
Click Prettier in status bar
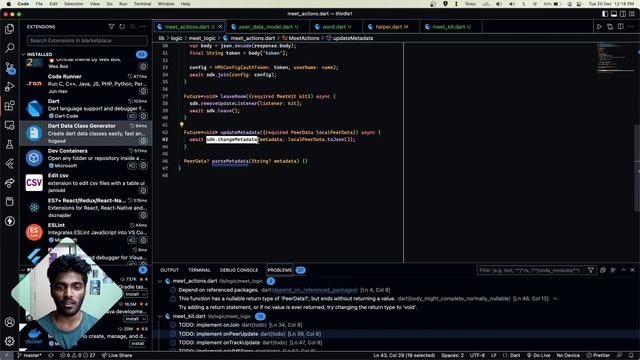tap(599, 356)
